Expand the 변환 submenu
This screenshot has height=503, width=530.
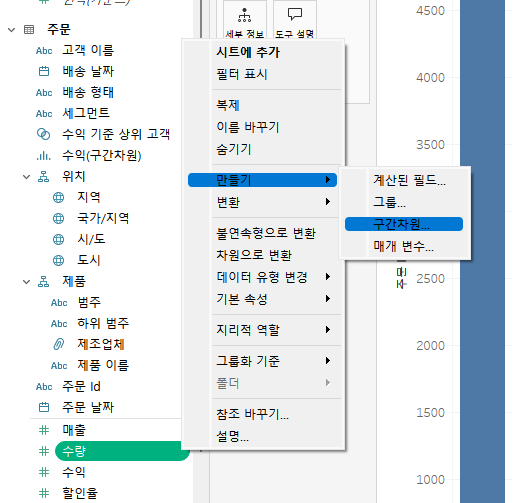274,202
